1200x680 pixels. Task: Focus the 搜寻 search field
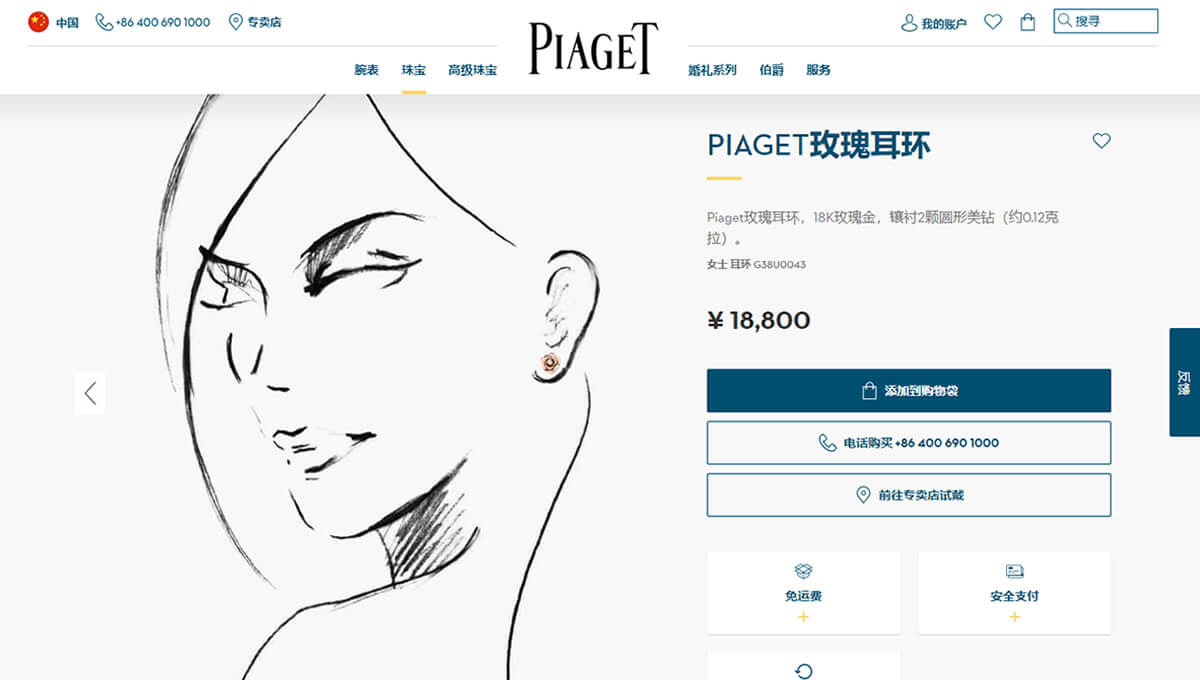coord(1105,21)
